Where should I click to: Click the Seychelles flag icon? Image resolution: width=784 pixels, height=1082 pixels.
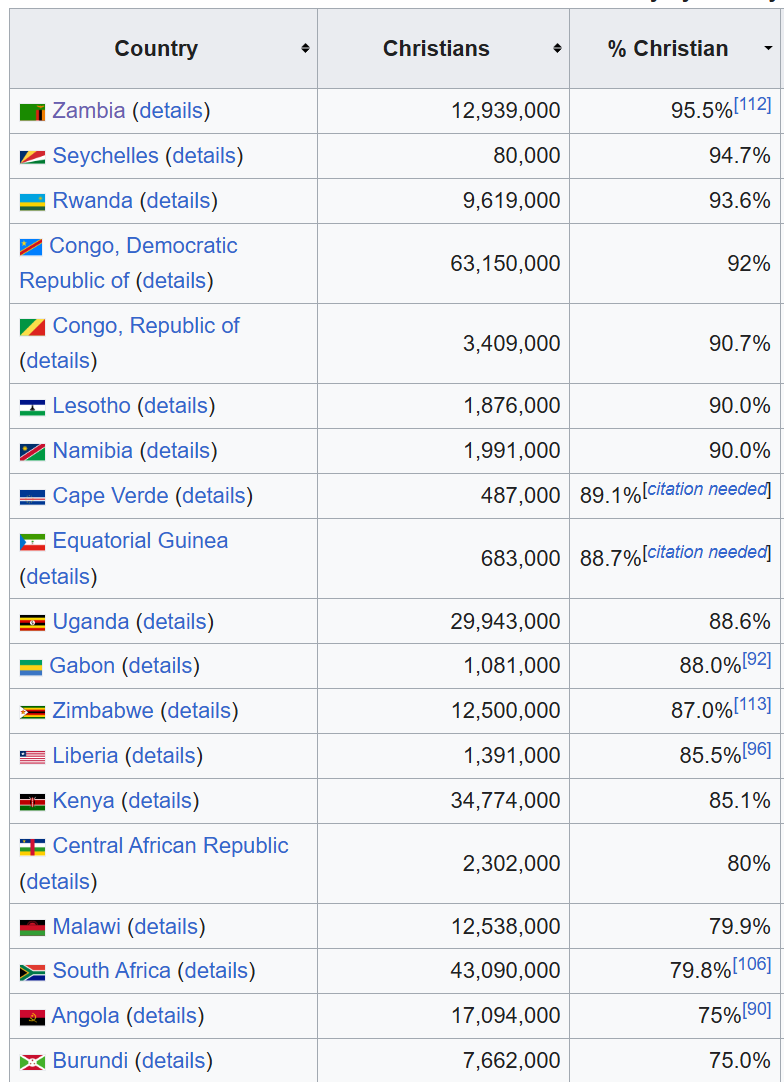pyautogui.click(x=32, y=157)
